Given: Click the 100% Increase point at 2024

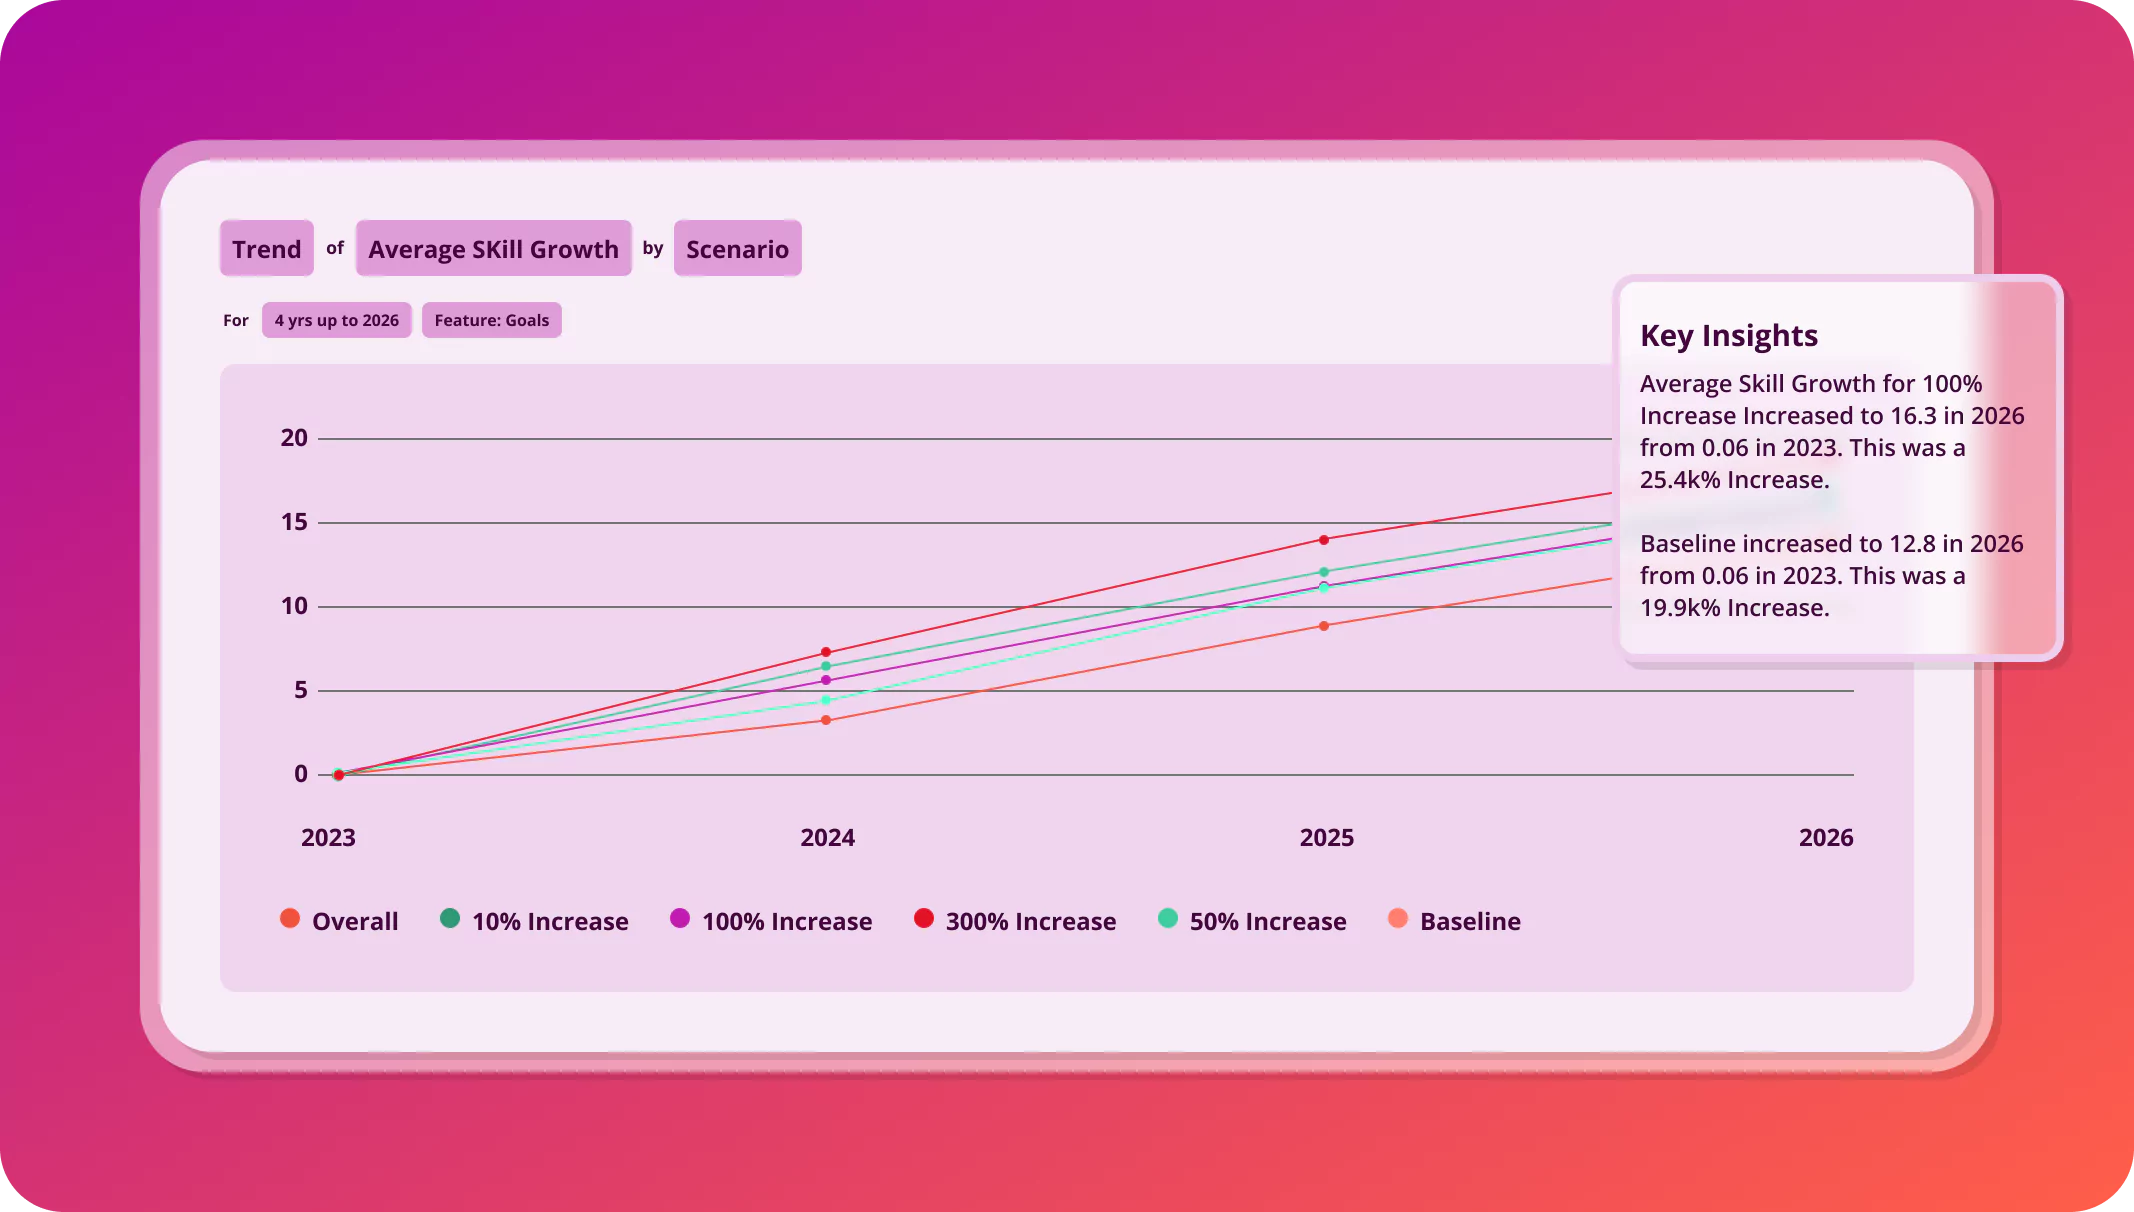Looking at the screenshot, I should point(826,680).
